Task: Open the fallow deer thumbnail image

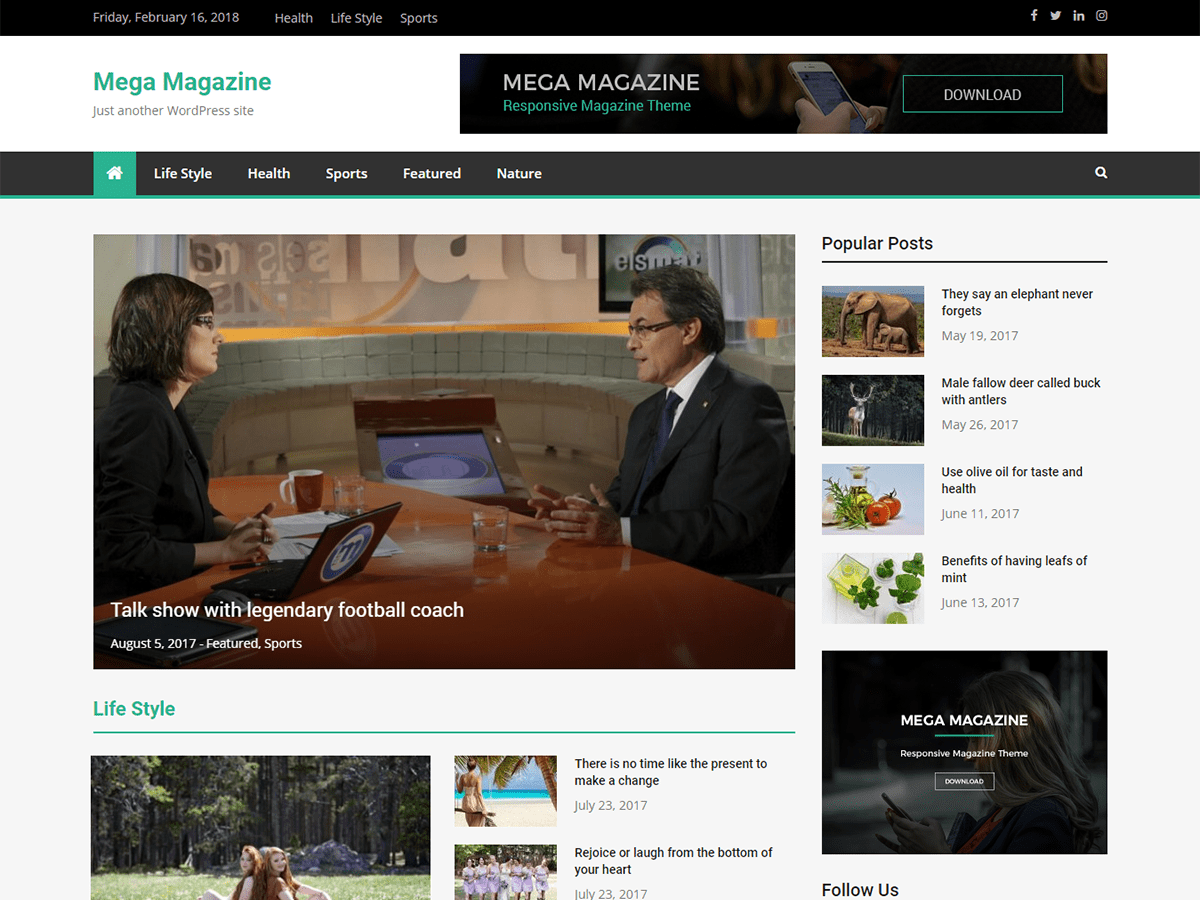Action: [873, 410]
